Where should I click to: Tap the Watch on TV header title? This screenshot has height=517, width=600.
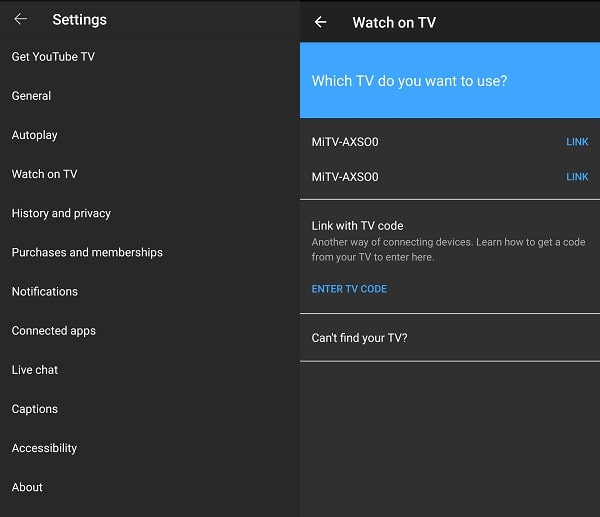(x=394, y=23)
